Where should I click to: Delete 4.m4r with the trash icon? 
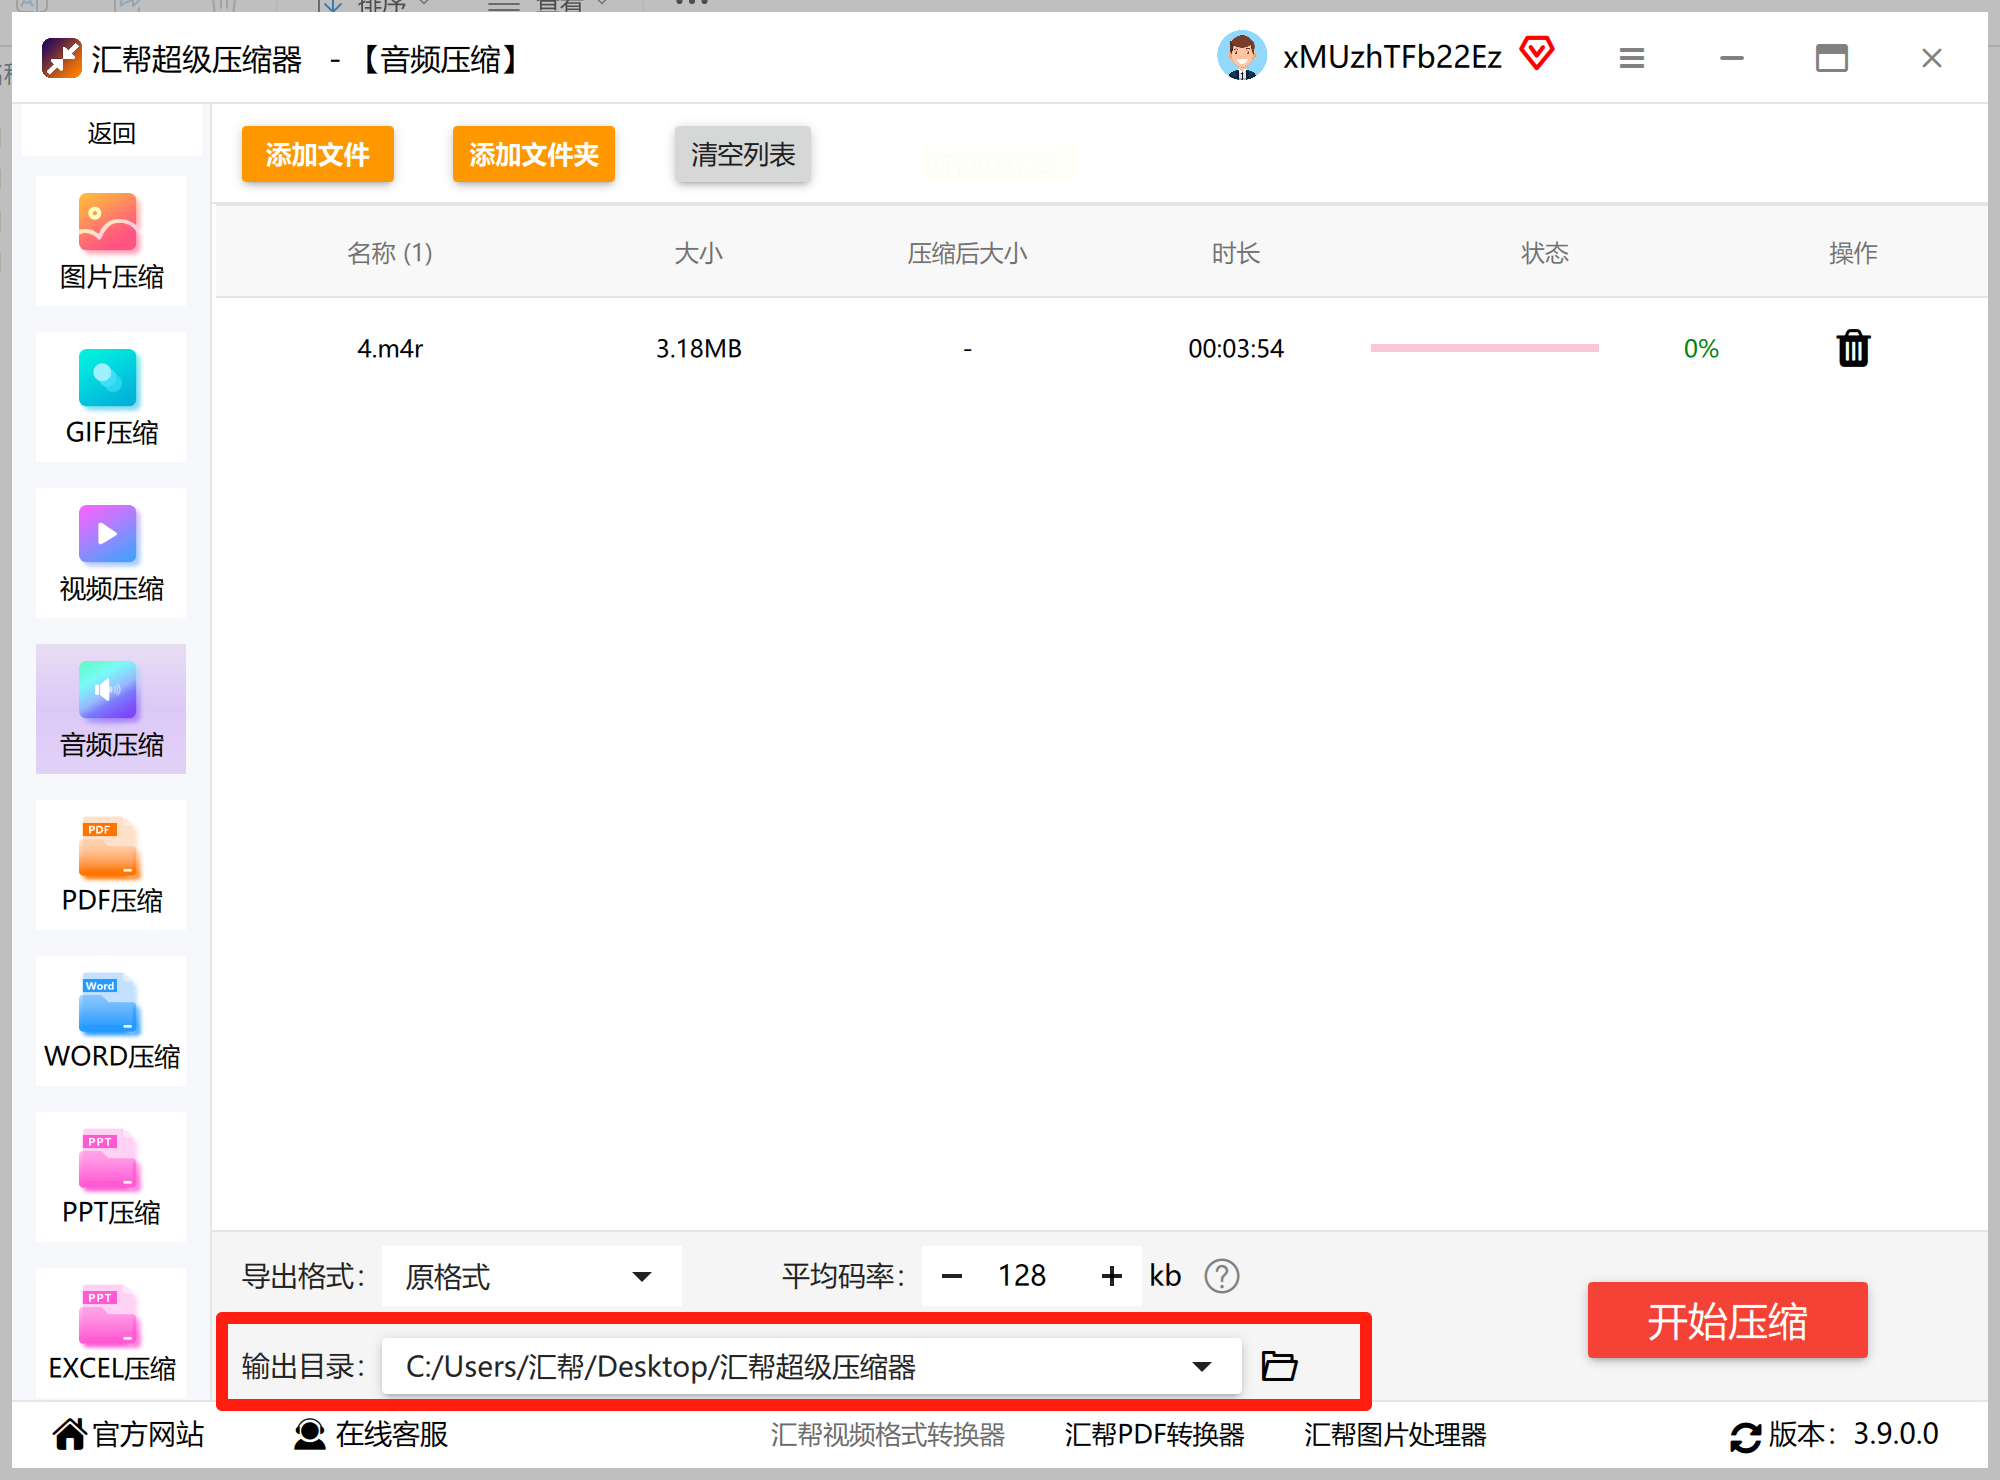(x=1852, y=349)
